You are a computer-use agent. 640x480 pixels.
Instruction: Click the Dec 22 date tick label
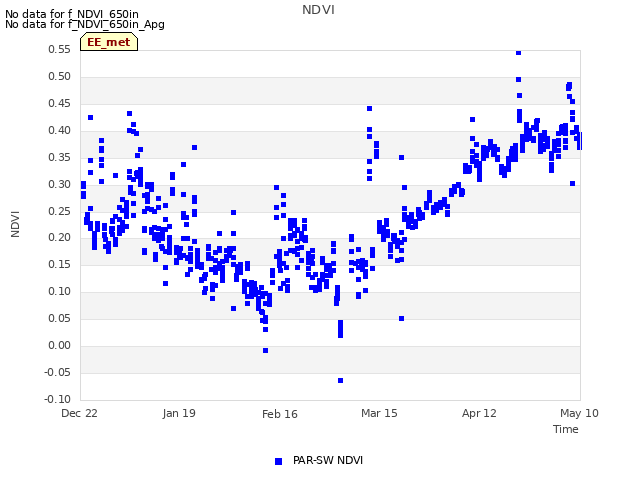point(80,413)
